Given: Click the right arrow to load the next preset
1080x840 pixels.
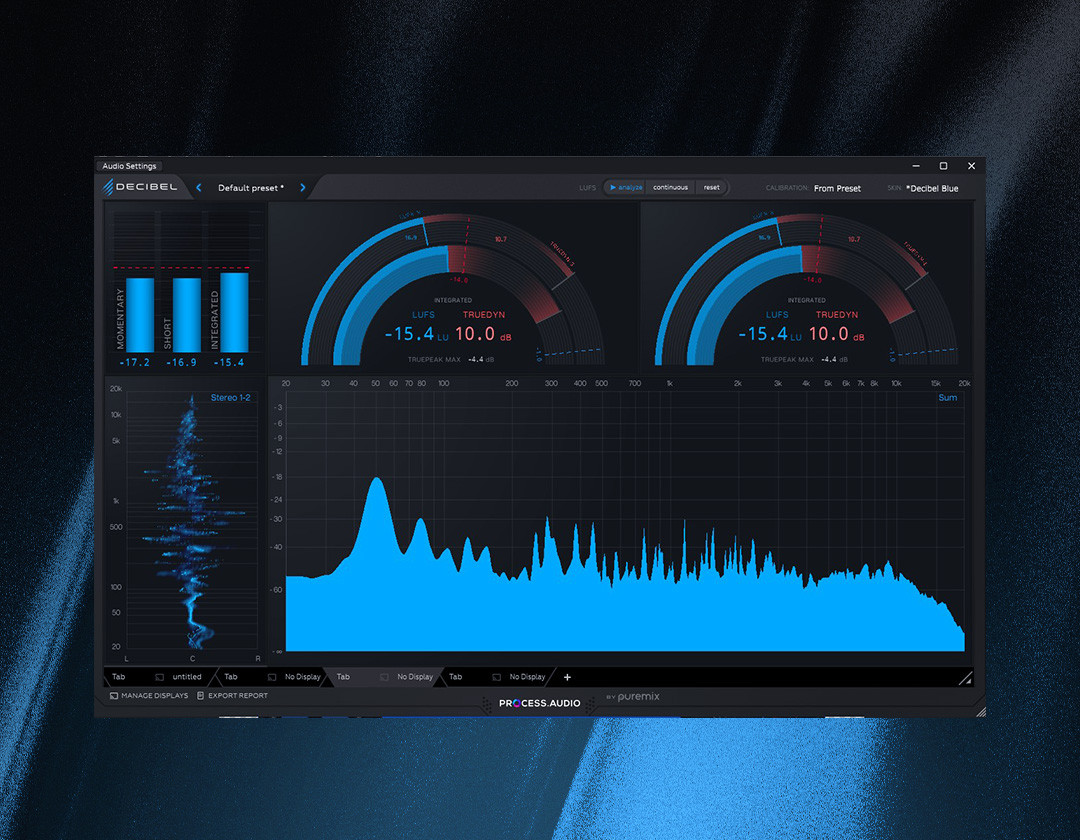Looking at the screenshot, I should tap(303, 187).
